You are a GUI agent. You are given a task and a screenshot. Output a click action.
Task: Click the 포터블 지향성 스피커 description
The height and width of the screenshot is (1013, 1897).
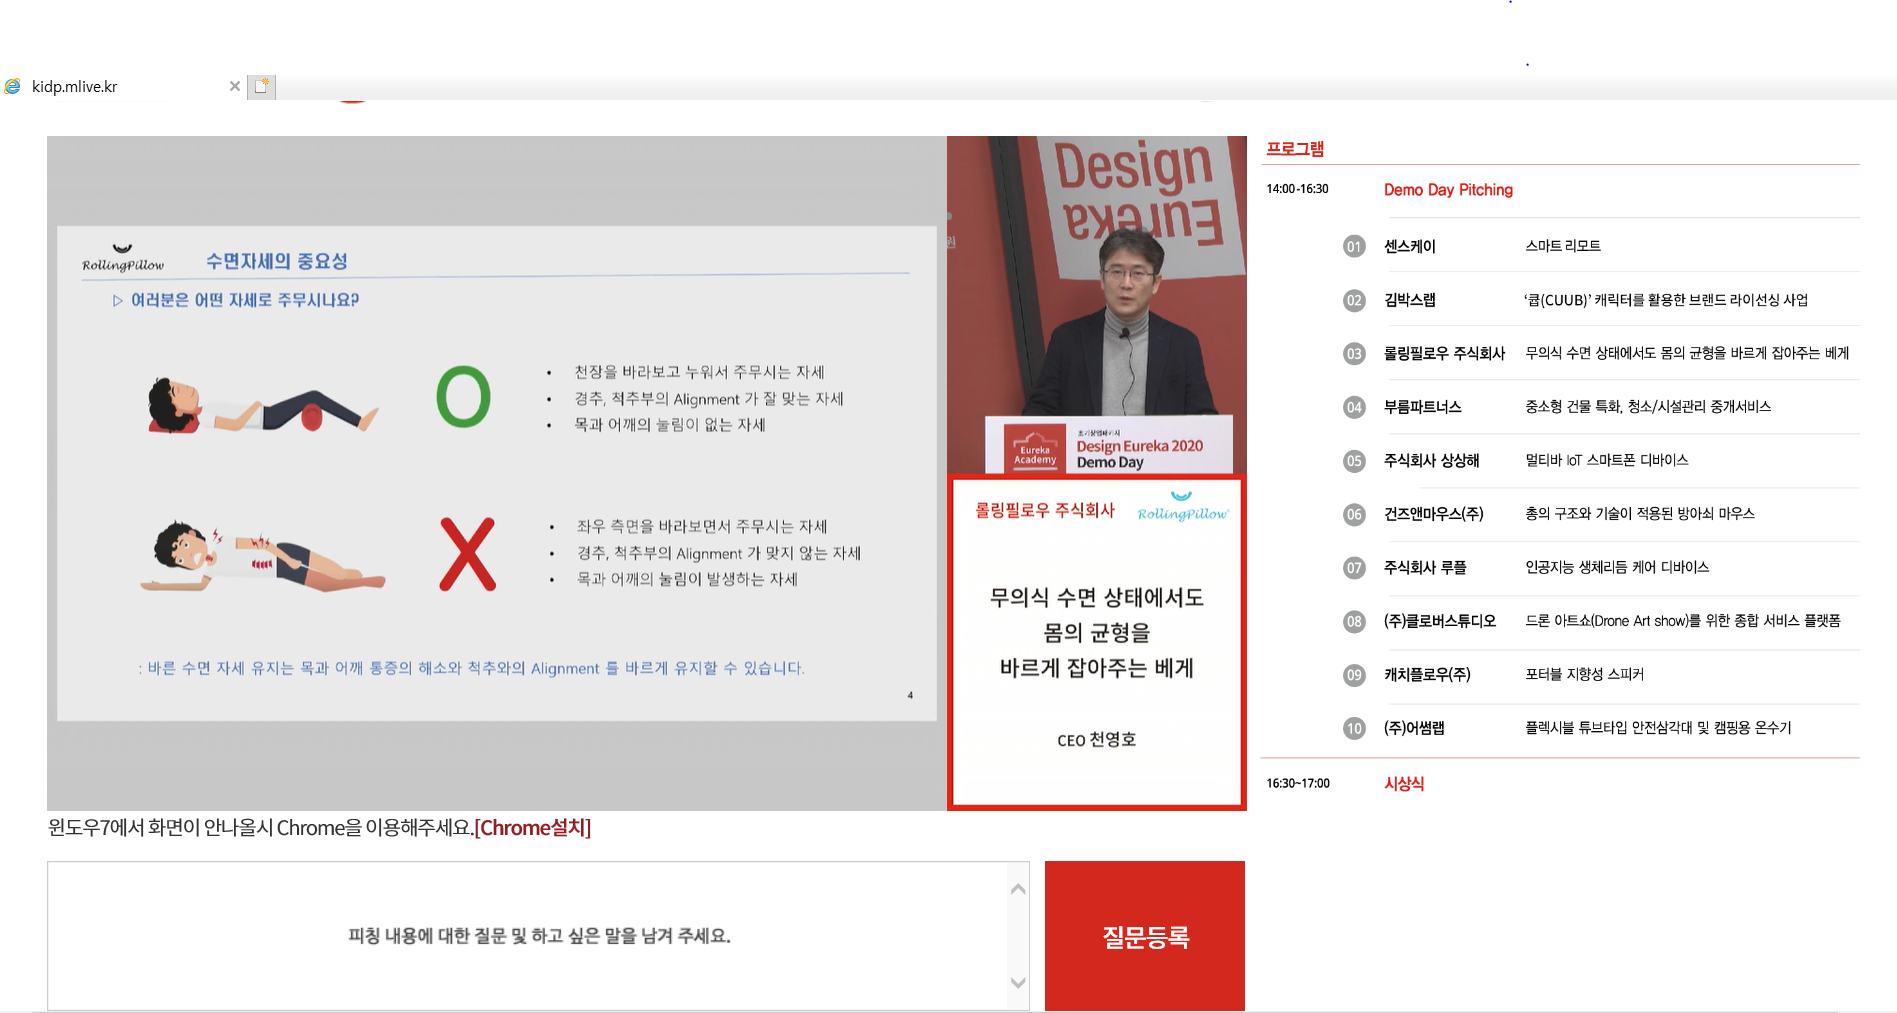pos(1584,674)
